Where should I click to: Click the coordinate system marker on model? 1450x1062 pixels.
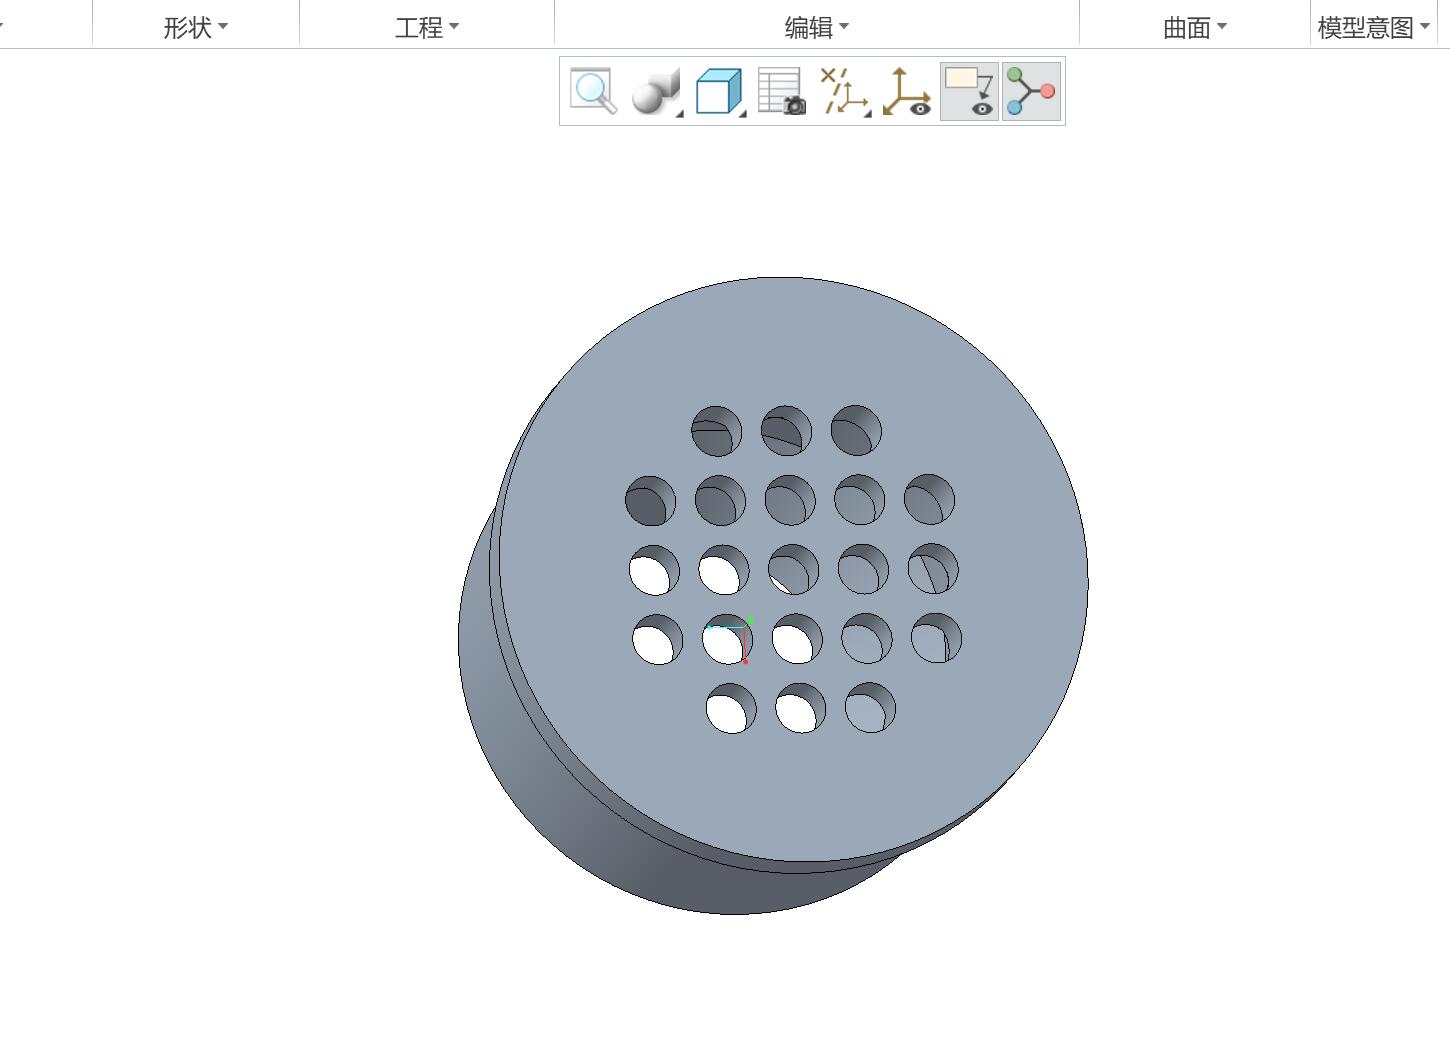pyautogui.click(x=736, y=640)
